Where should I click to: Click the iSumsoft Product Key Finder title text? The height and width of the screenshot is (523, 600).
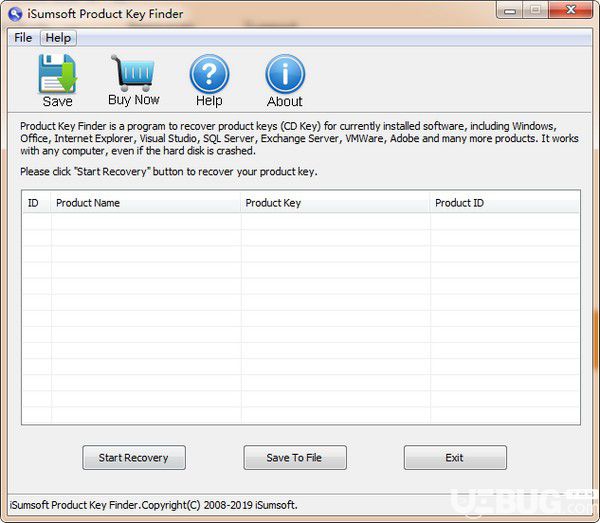pyautogui.click(x=105, y=14)
